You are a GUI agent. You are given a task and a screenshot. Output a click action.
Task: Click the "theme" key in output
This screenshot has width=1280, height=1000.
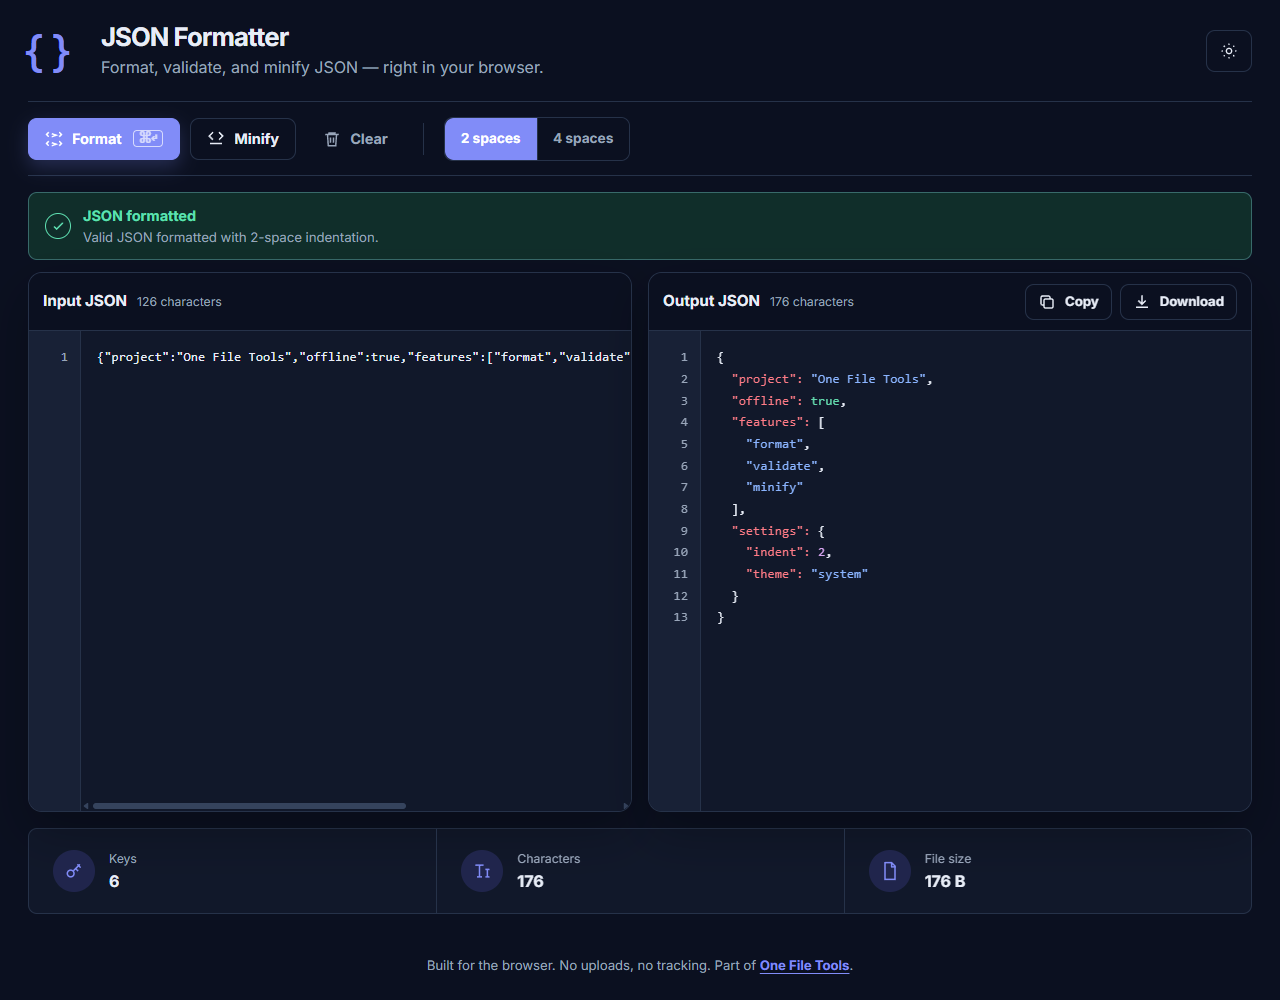point(771,574)
